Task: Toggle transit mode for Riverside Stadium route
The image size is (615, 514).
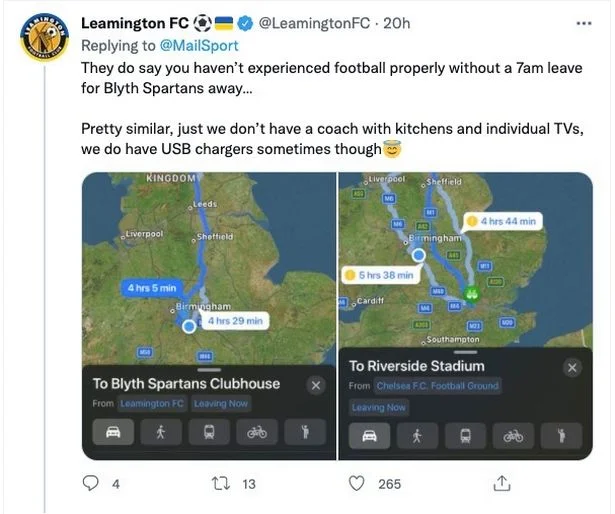Action: 465,436
